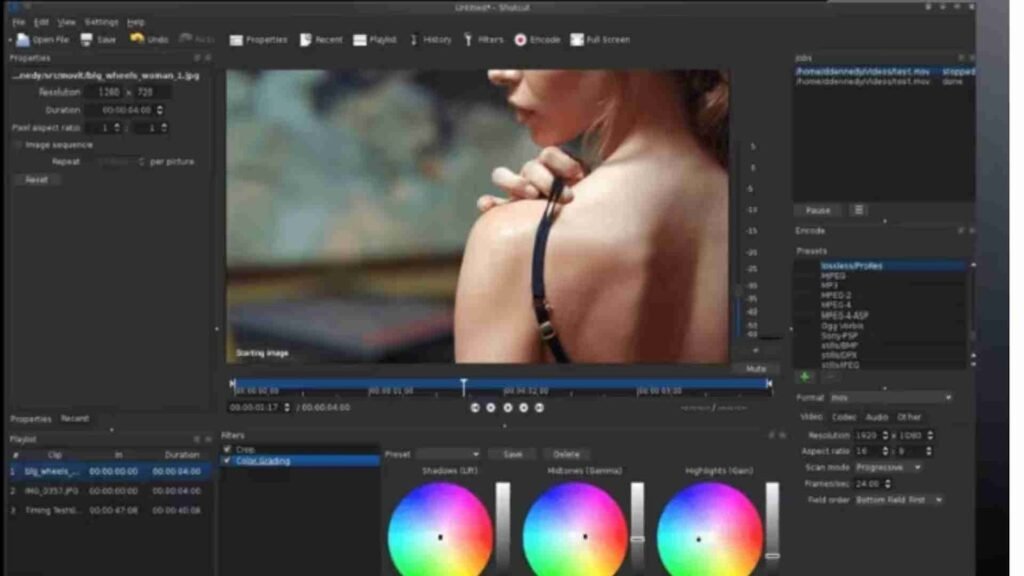Screen dimensions: 1024x576
Task: Click the Mute button beside the audio meter
Action: (x=757, y=369)
